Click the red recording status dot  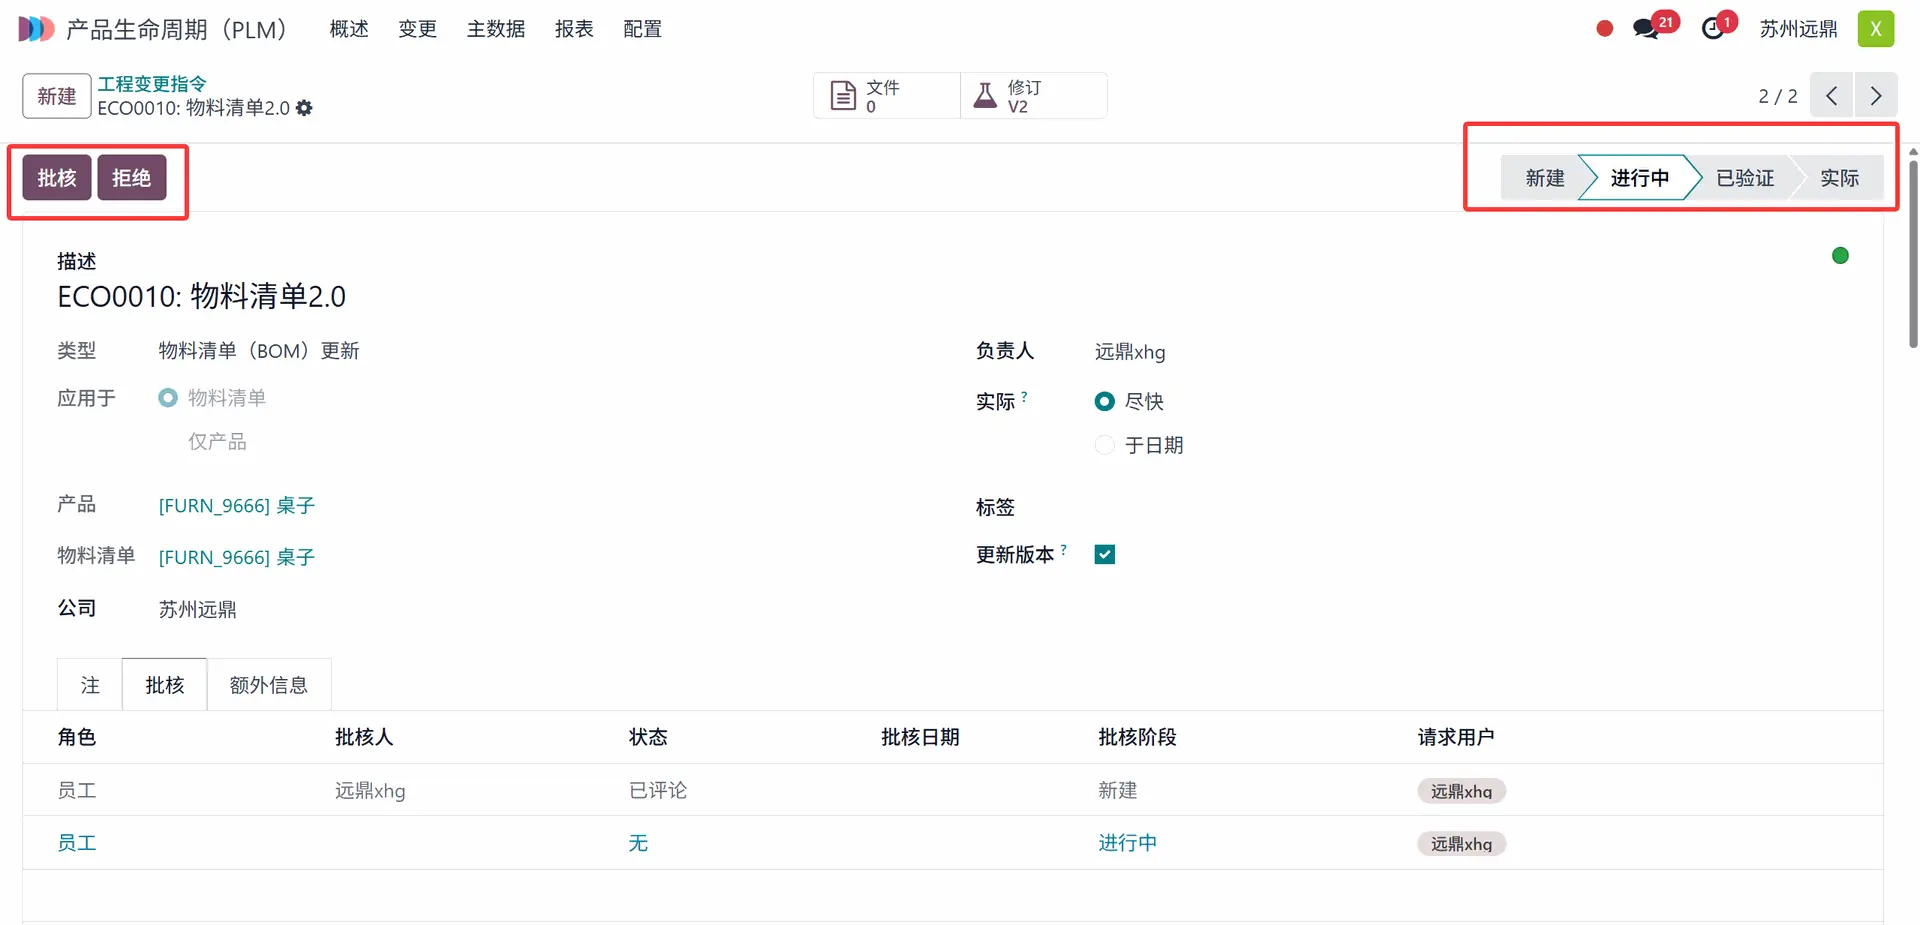coord(1604,29)
